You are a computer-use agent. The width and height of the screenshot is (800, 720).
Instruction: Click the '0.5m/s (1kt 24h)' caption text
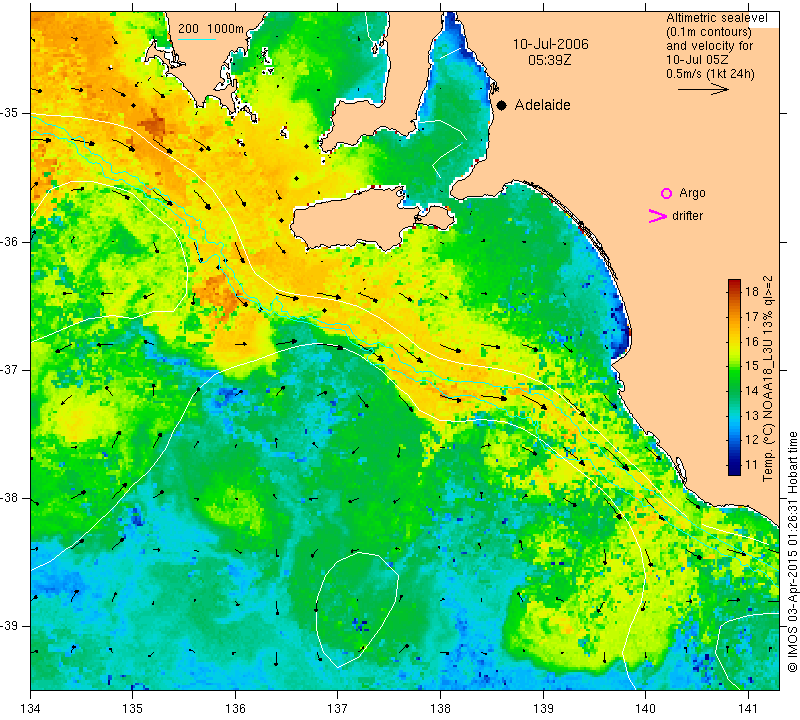click(710, 74)
